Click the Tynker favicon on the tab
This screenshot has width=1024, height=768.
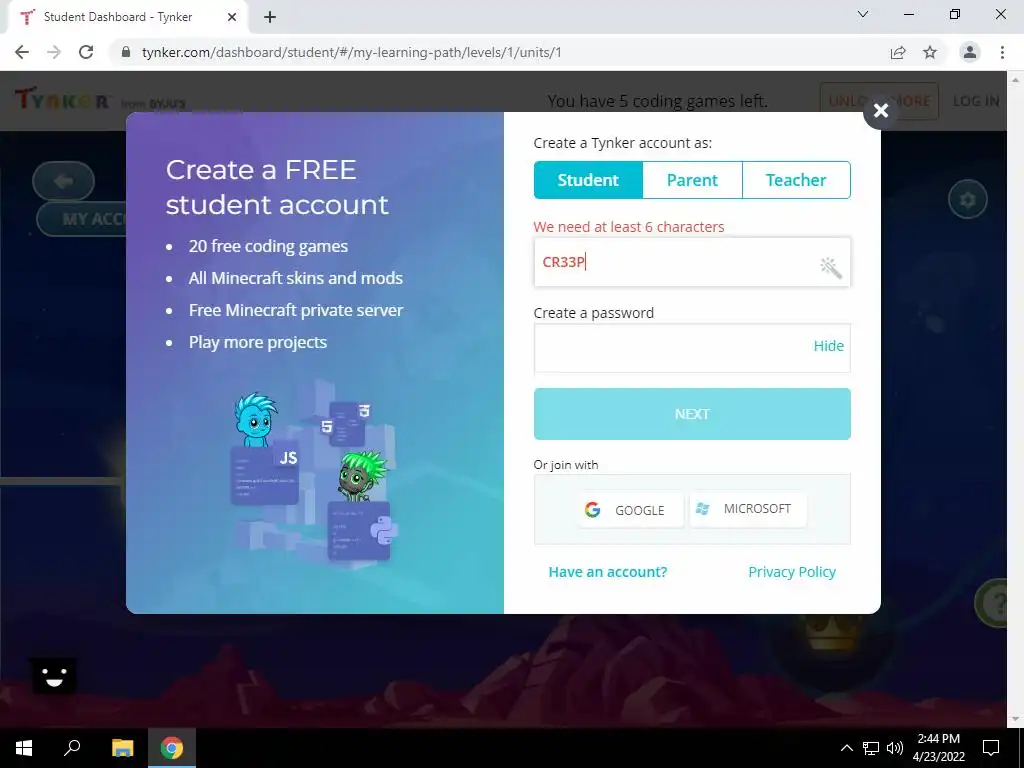click(x=27, y=17)
